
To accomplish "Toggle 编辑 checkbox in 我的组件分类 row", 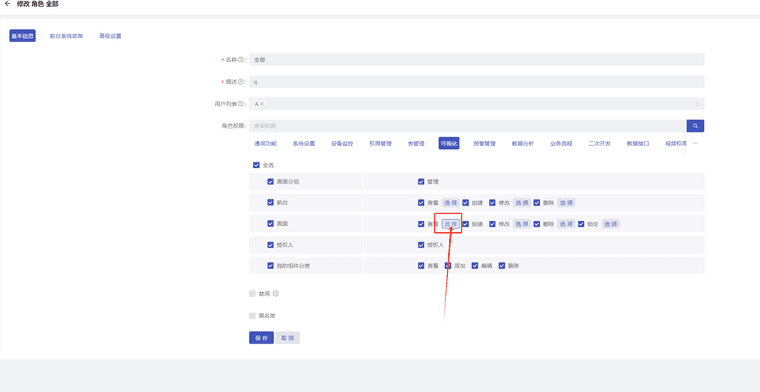I will [x=475, y=266].
